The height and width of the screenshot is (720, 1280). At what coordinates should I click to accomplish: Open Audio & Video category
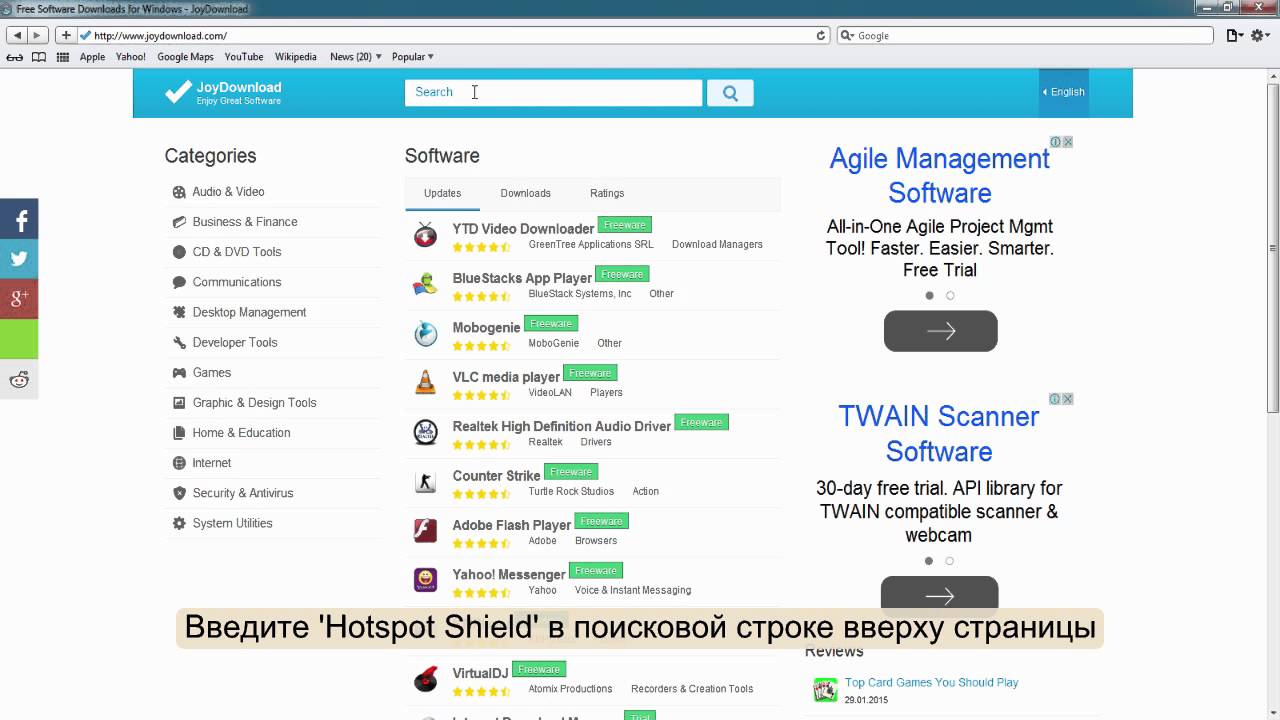(228, 192)
